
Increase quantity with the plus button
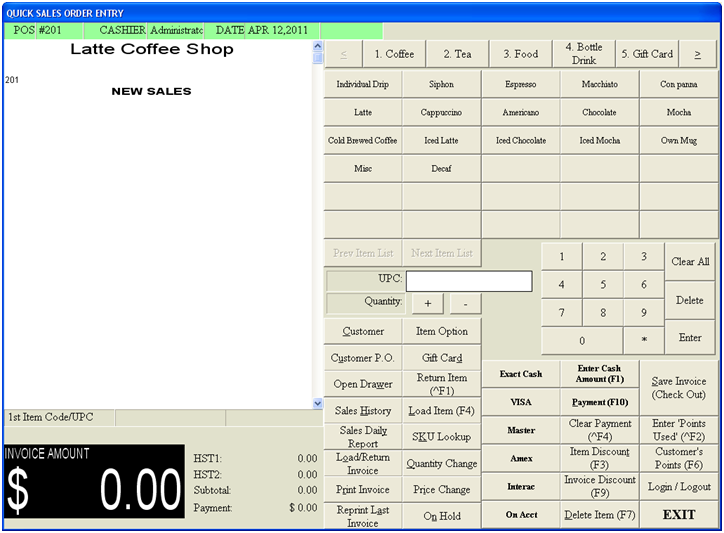(428, 303)
